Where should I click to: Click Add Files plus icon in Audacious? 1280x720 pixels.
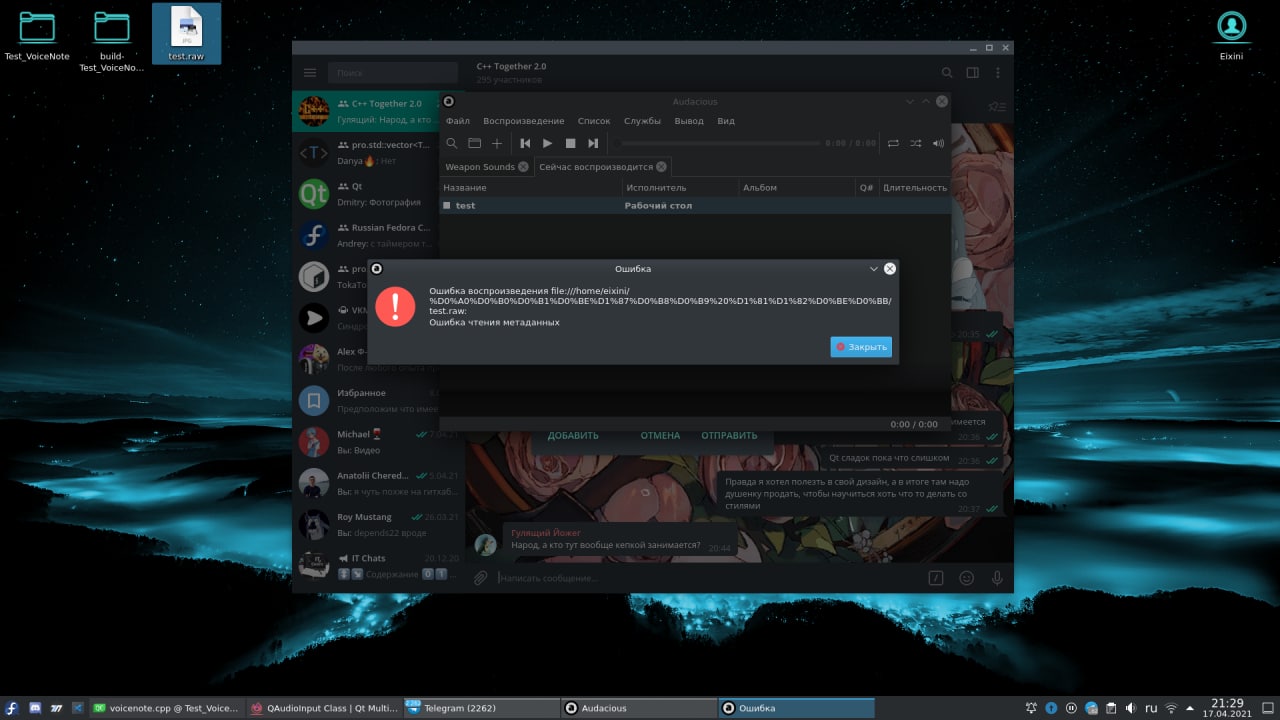[497, 144]
